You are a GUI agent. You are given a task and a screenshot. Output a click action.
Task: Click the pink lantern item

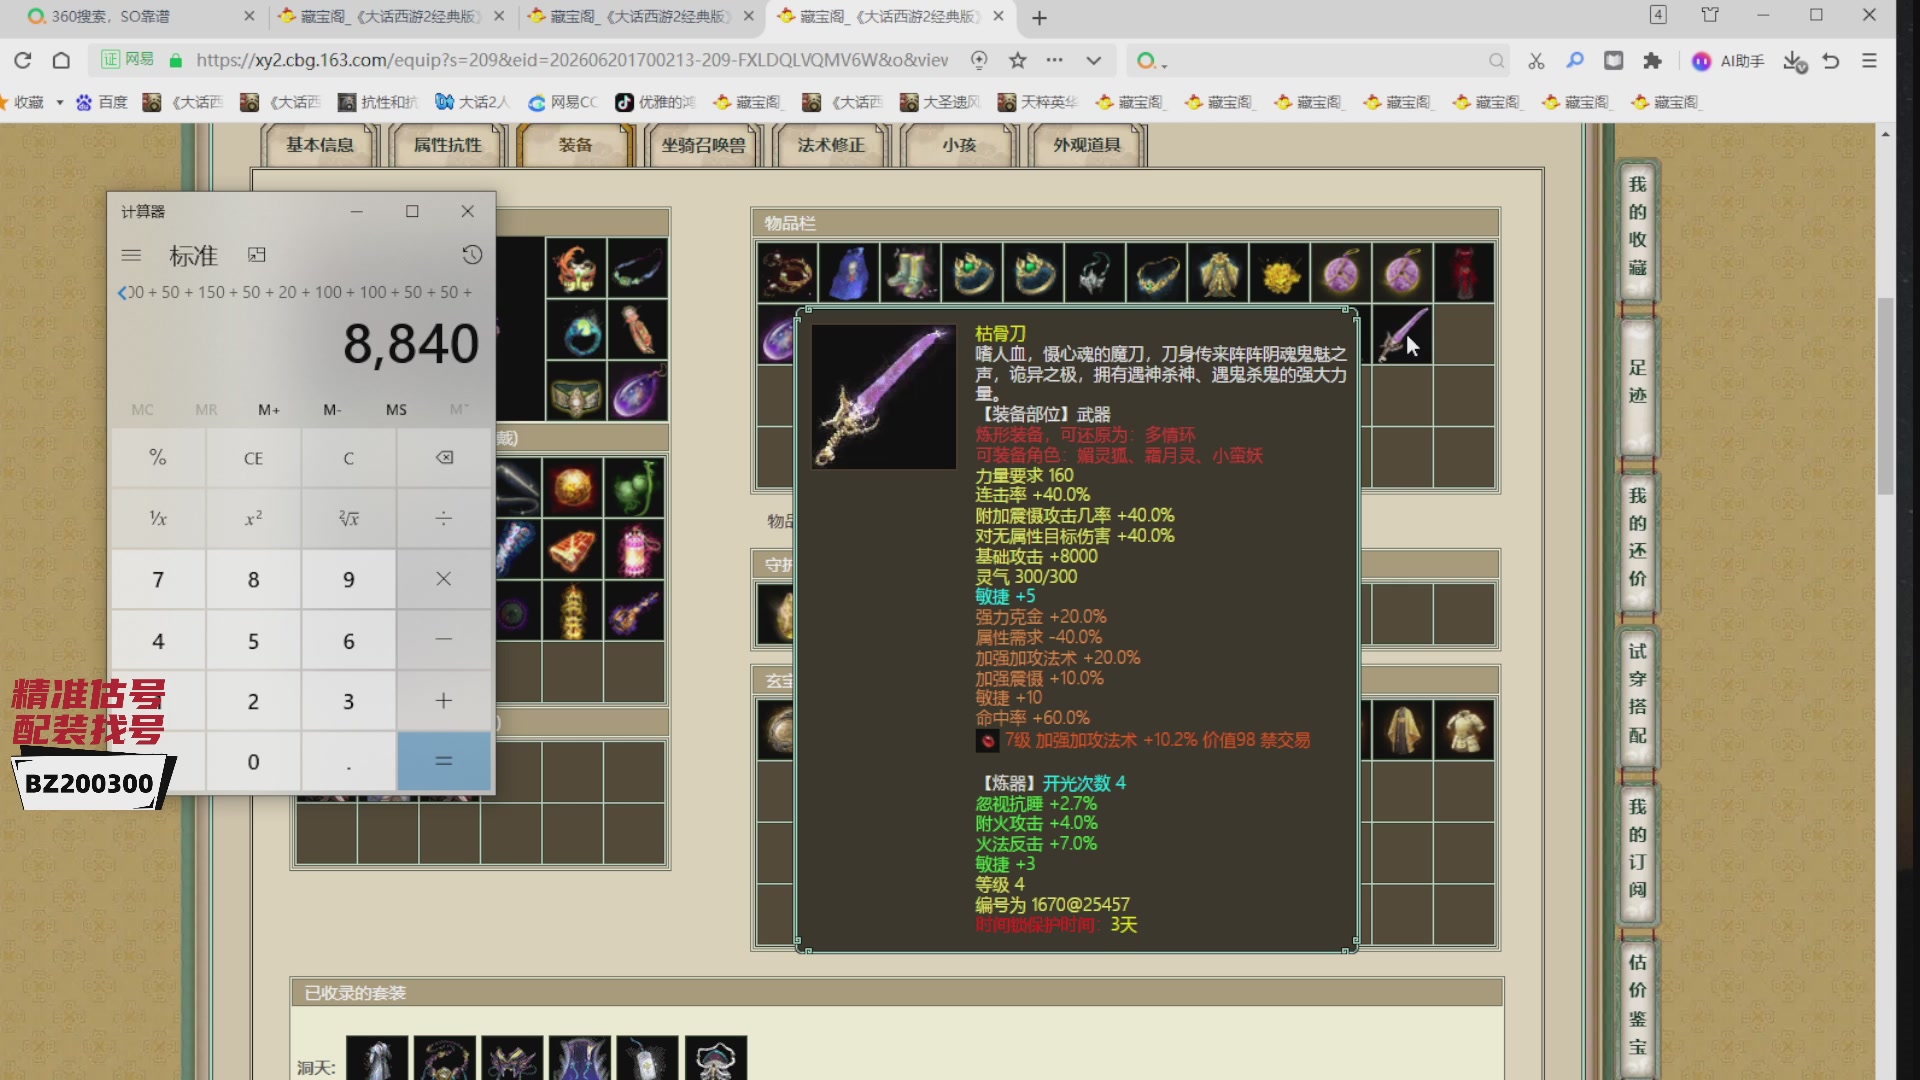pos(634,549)
